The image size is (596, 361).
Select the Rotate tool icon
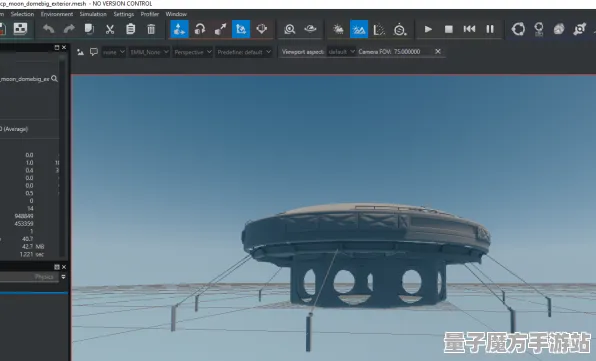(200, 29)
